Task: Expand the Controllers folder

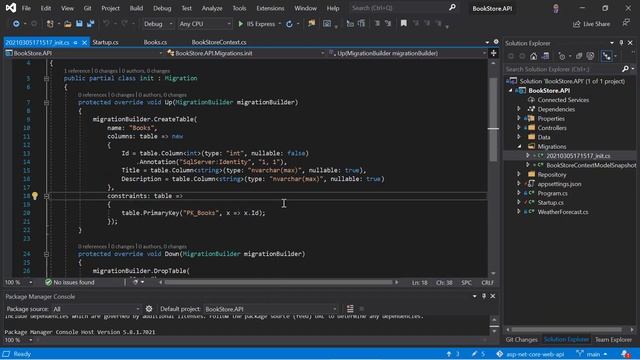Action: (x=519, y=128)
